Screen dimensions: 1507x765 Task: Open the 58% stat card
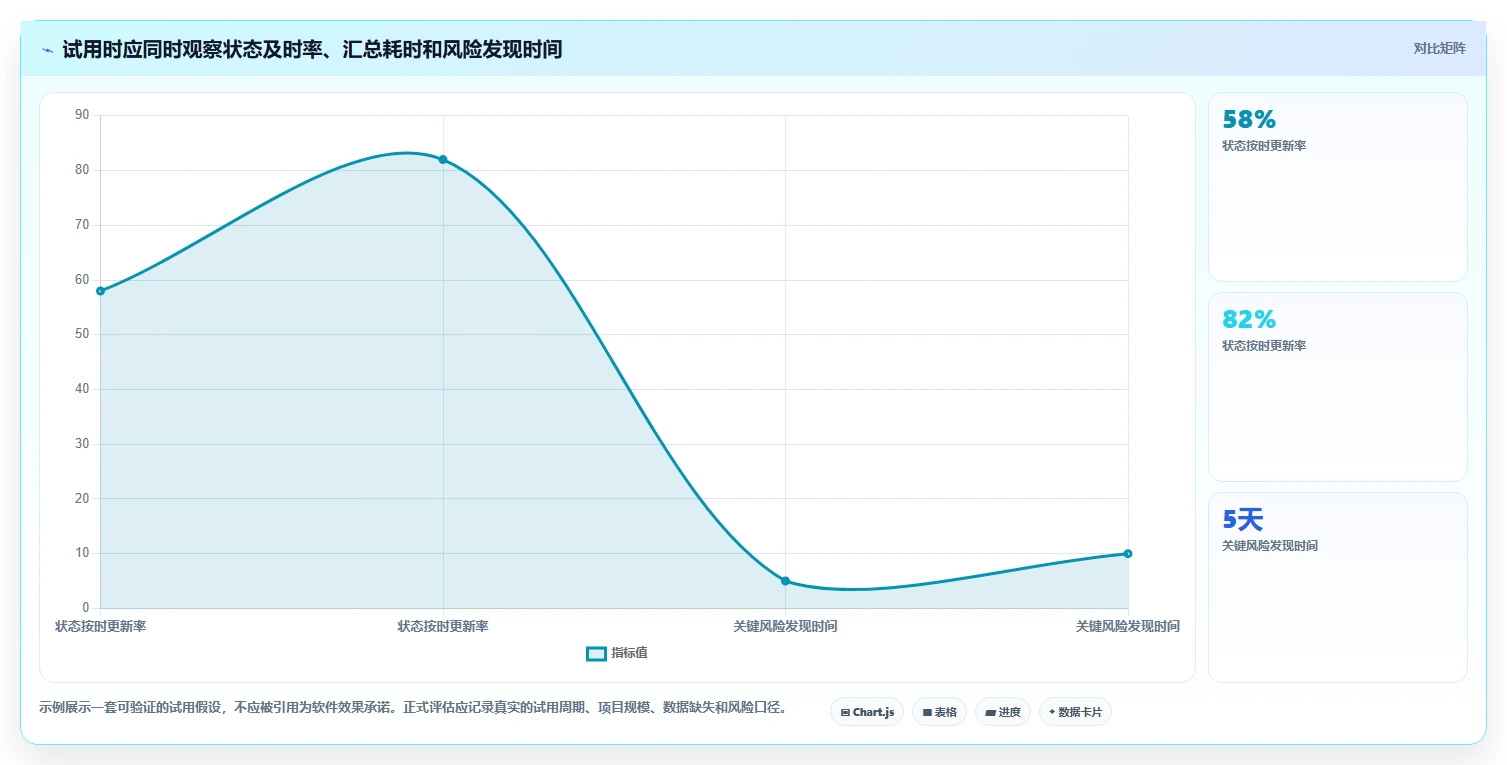click(x=1338, y=187)
